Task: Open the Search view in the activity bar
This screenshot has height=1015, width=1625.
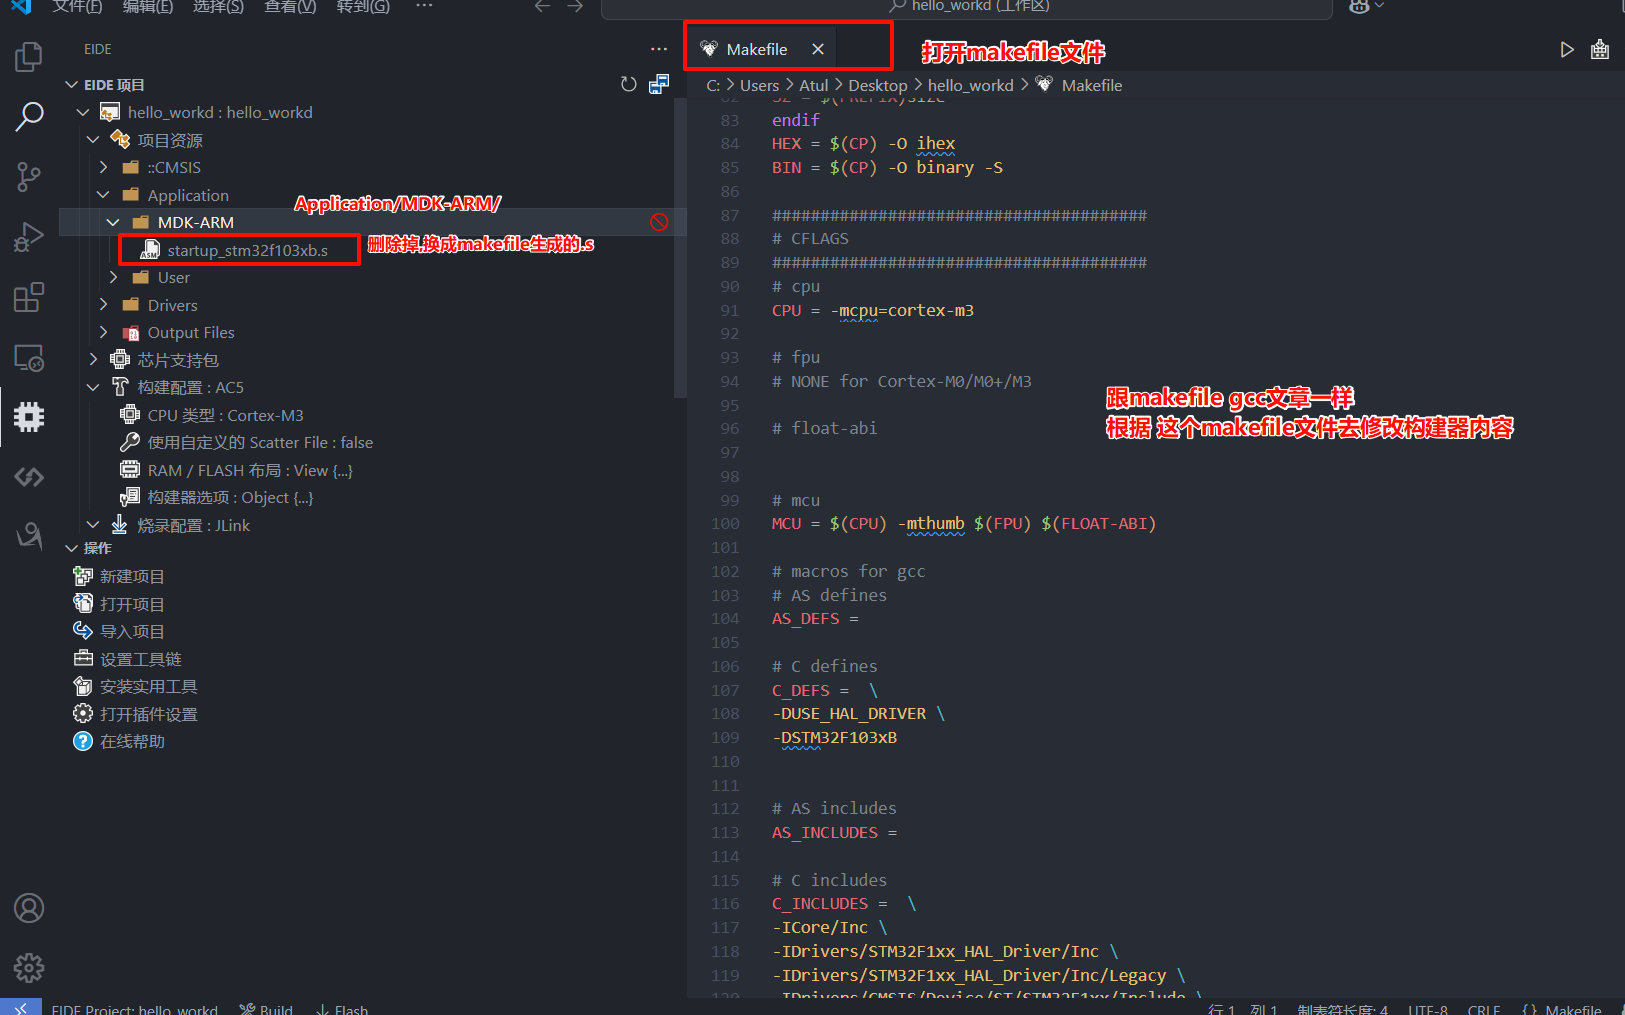Action: point(29,117)
